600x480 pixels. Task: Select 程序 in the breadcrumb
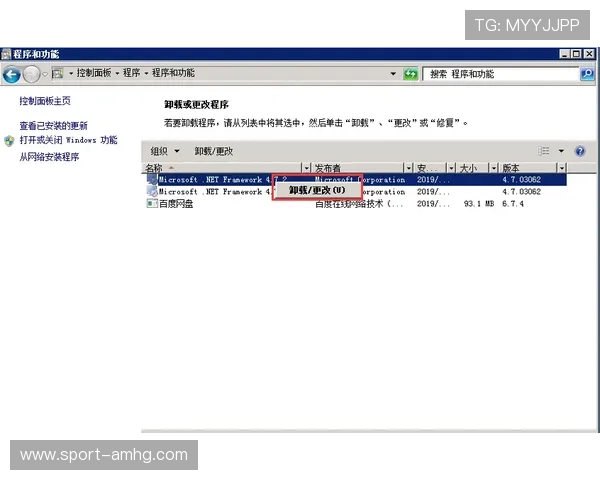[x=131, y=73]
